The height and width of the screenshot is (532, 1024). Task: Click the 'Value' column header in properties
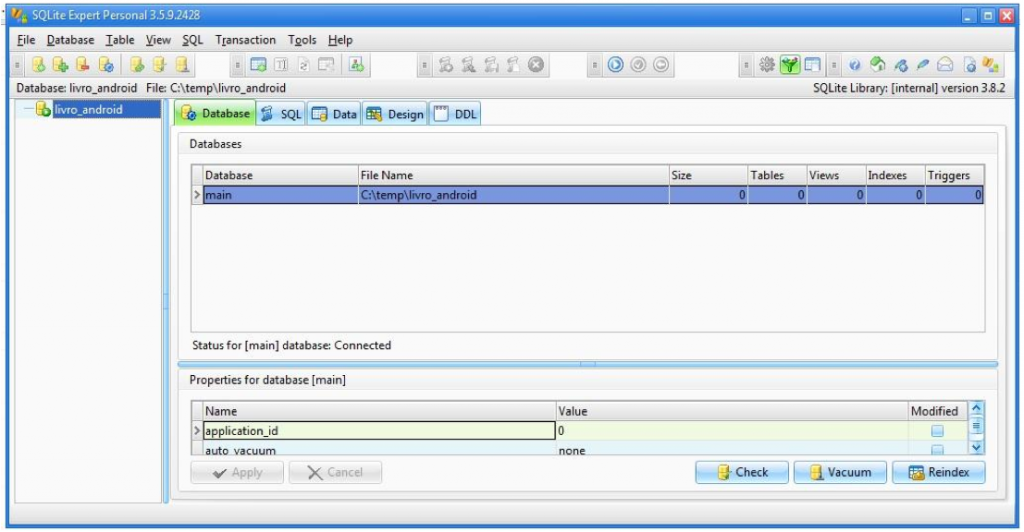pyautogui.click(x=732, y=411)
